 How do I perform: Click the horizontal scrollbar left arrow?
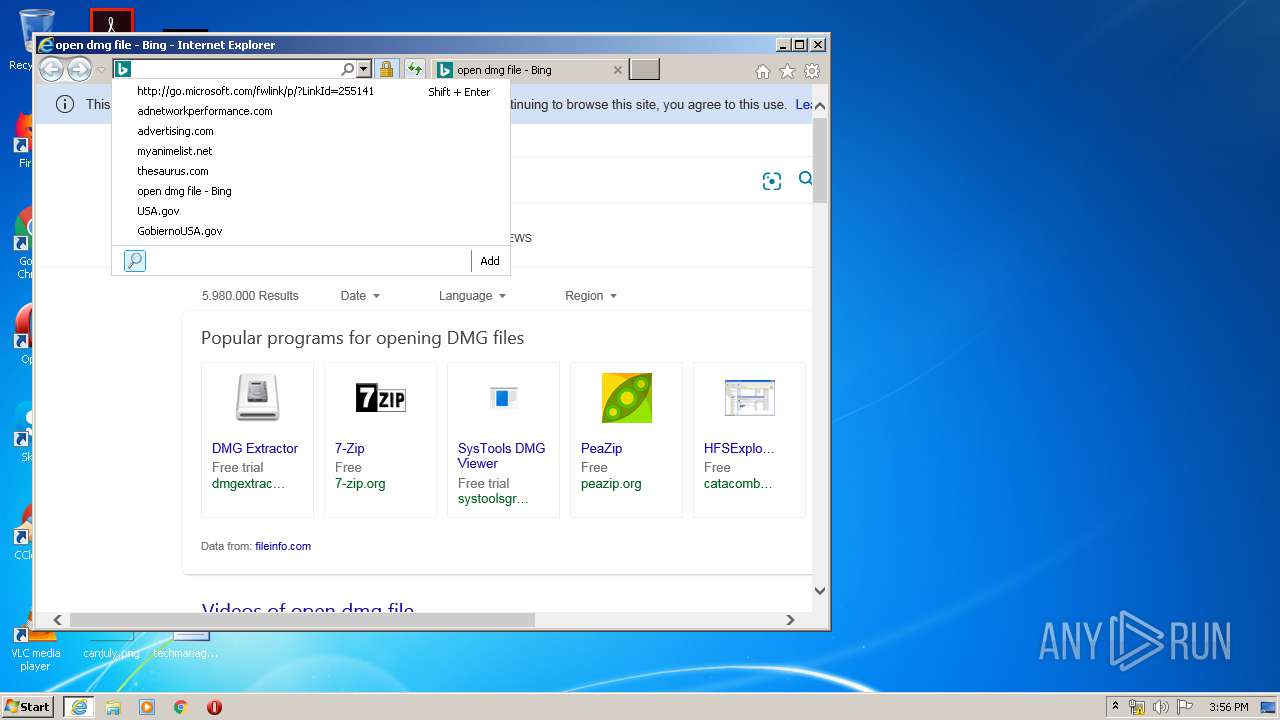point(57,620)
